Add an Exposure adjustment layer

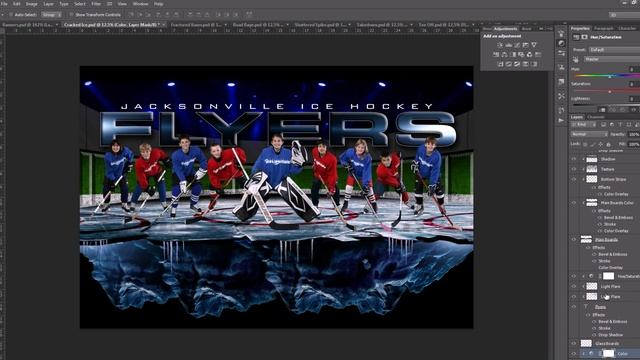pos(526,45)
